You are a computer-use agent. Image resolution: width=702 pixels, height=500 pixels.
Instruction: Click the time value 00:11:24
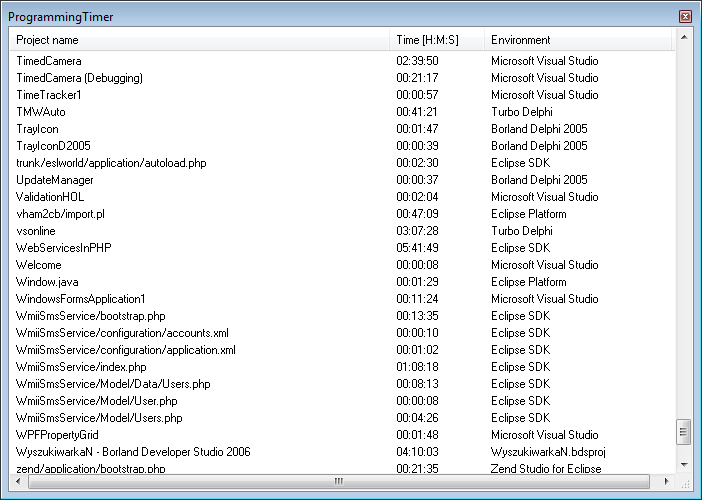pos(417,299)
